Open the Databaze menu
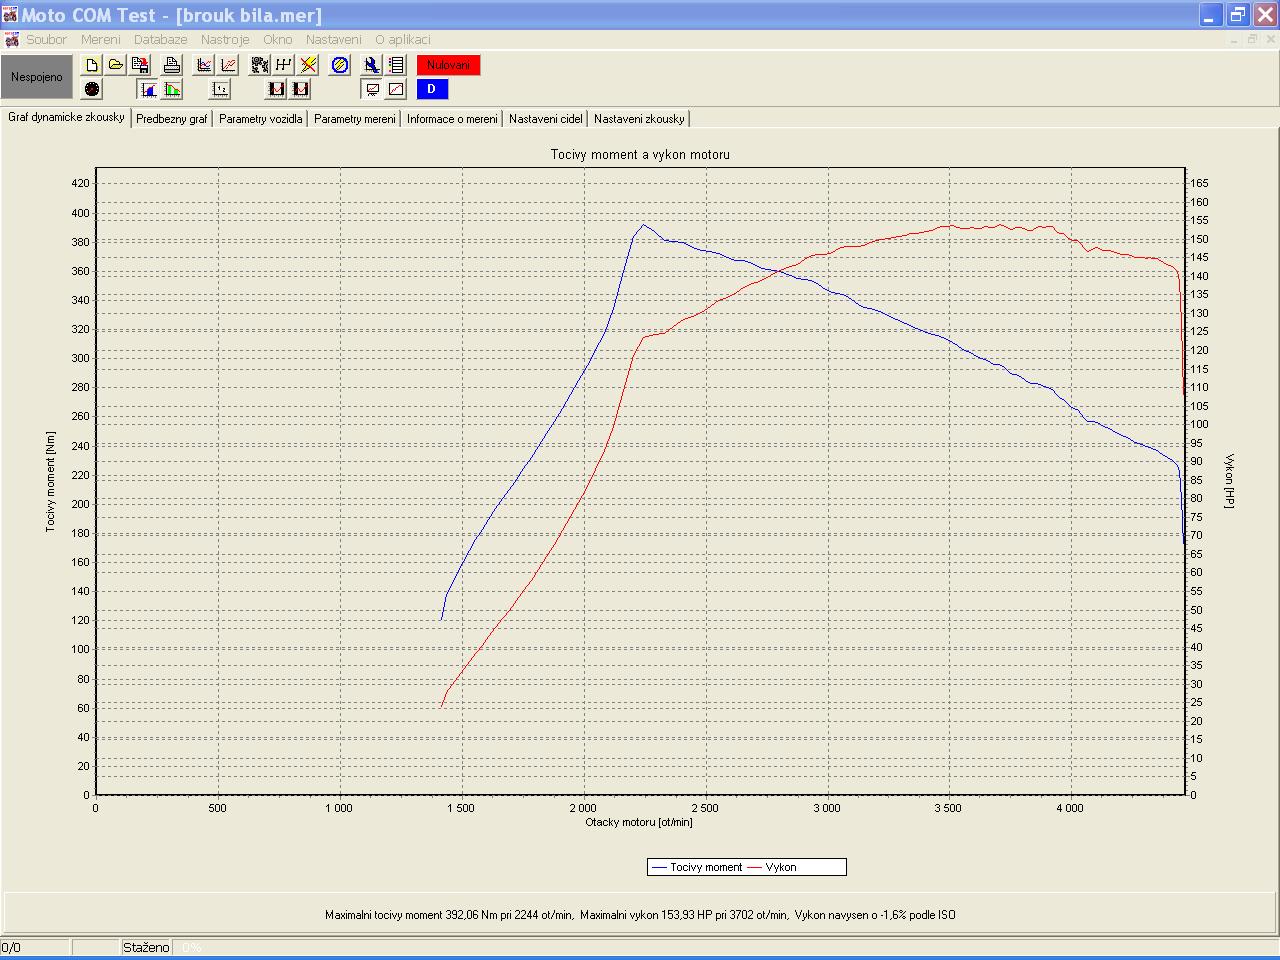This screenshot has width=1280, height=960. pos(161,40)
